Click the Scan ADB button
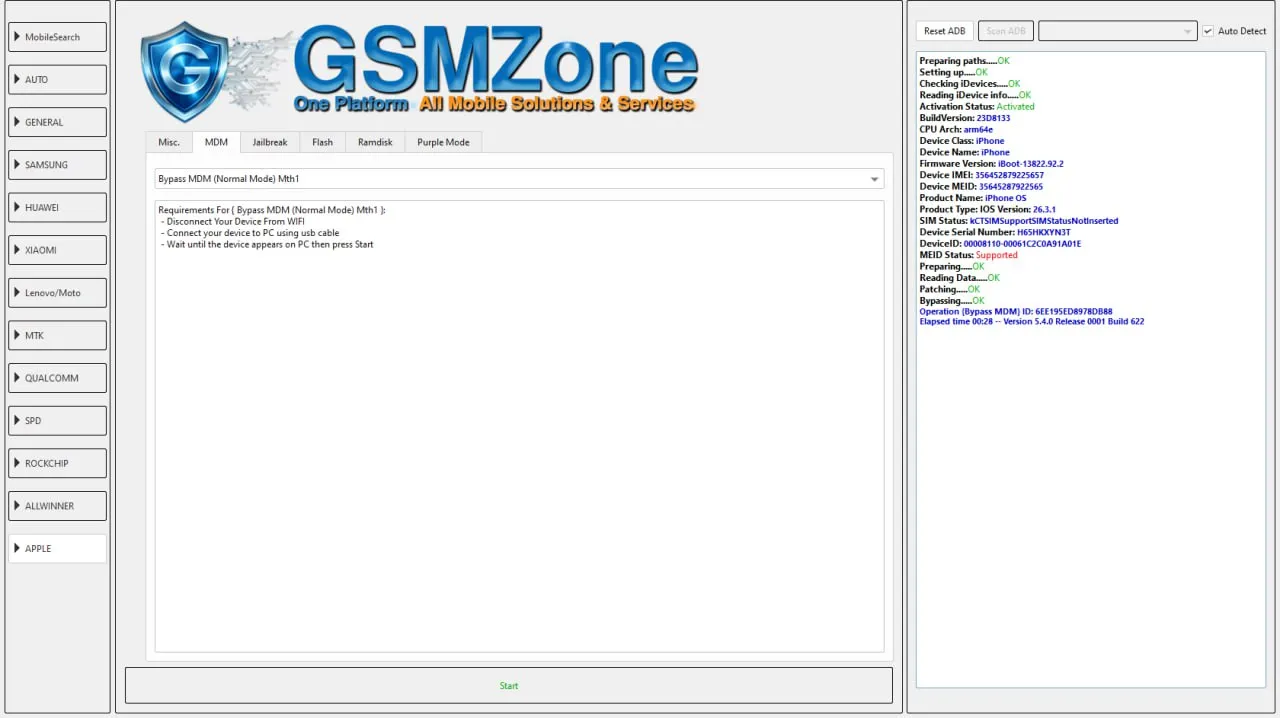The width and height of the screenshot is (1280, 718). pyautogui.click(x=1005, y=31)
